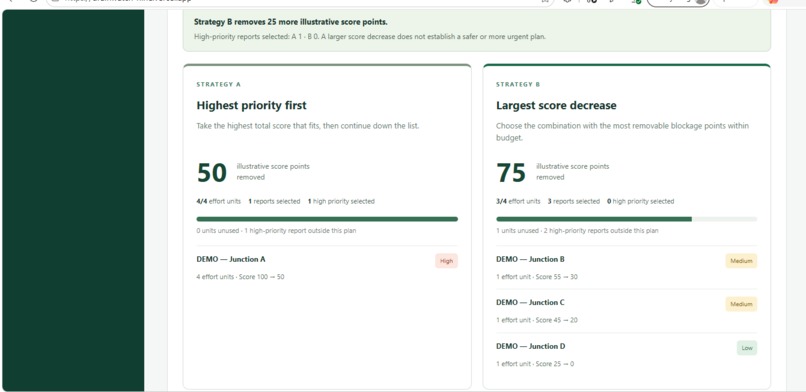Viewport: 806px width, 392px height.
Task: Click '4 effort units · Score 100 → 50'
Action: [x=240, y=277]
